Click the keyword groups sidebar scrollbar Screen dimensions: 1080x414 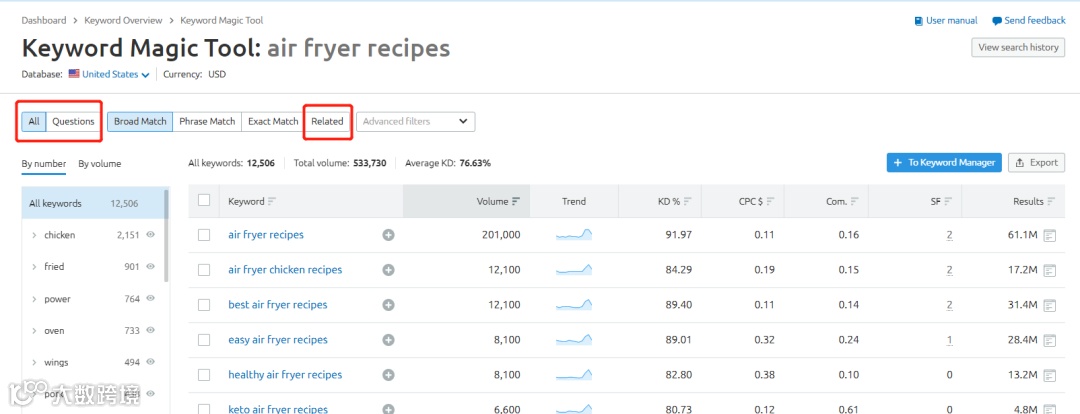(166, 236)
